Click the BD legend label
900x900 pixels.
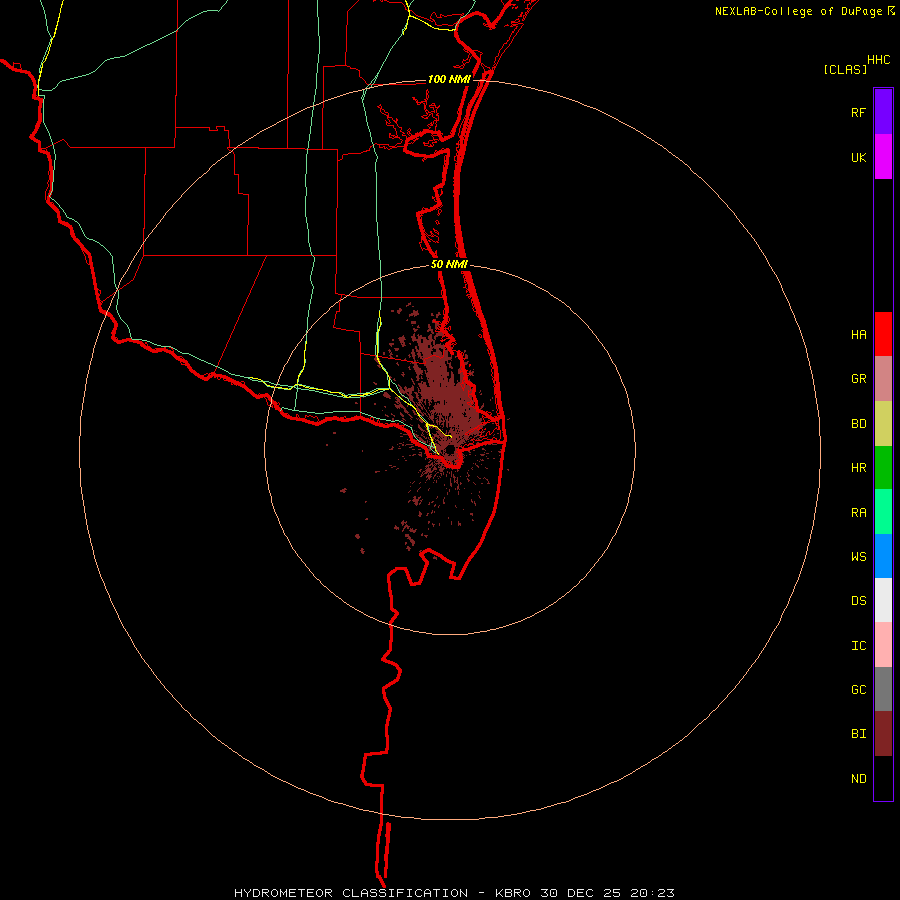click(x=858, y=424)
